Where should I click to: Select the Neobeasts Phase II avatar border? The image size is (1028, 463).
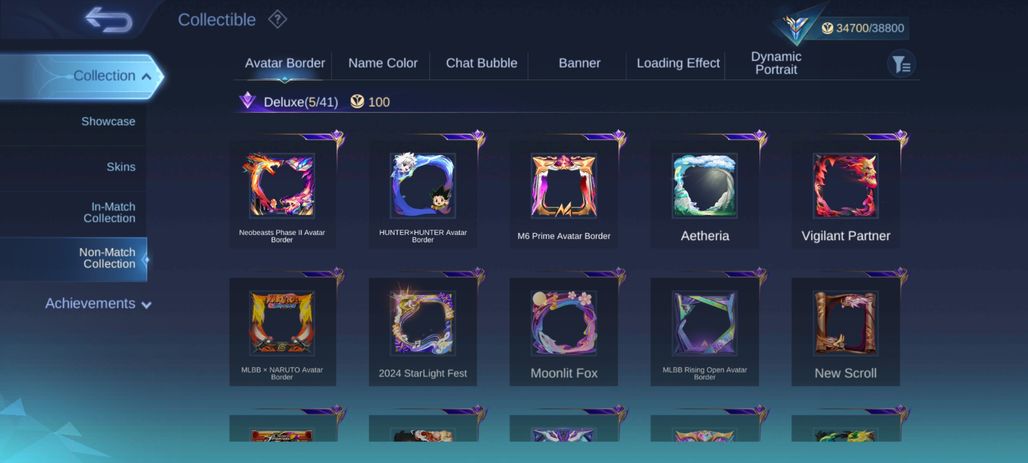coord(282,194)
